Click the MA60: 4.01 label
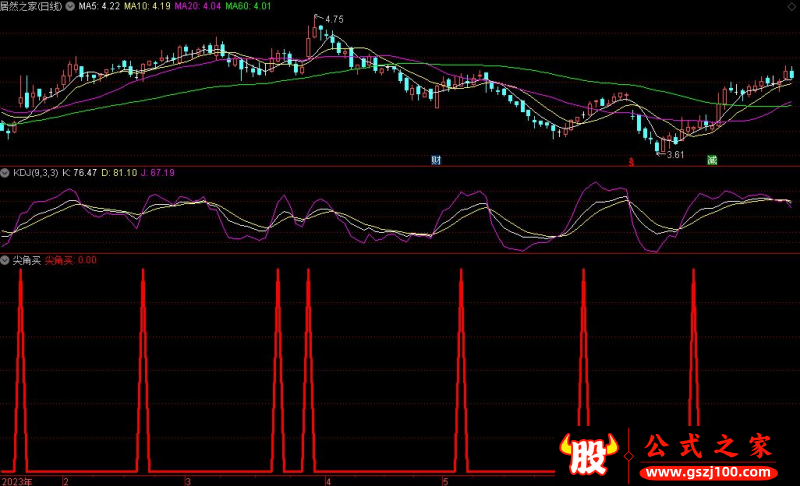 click(x=248, y=7)
